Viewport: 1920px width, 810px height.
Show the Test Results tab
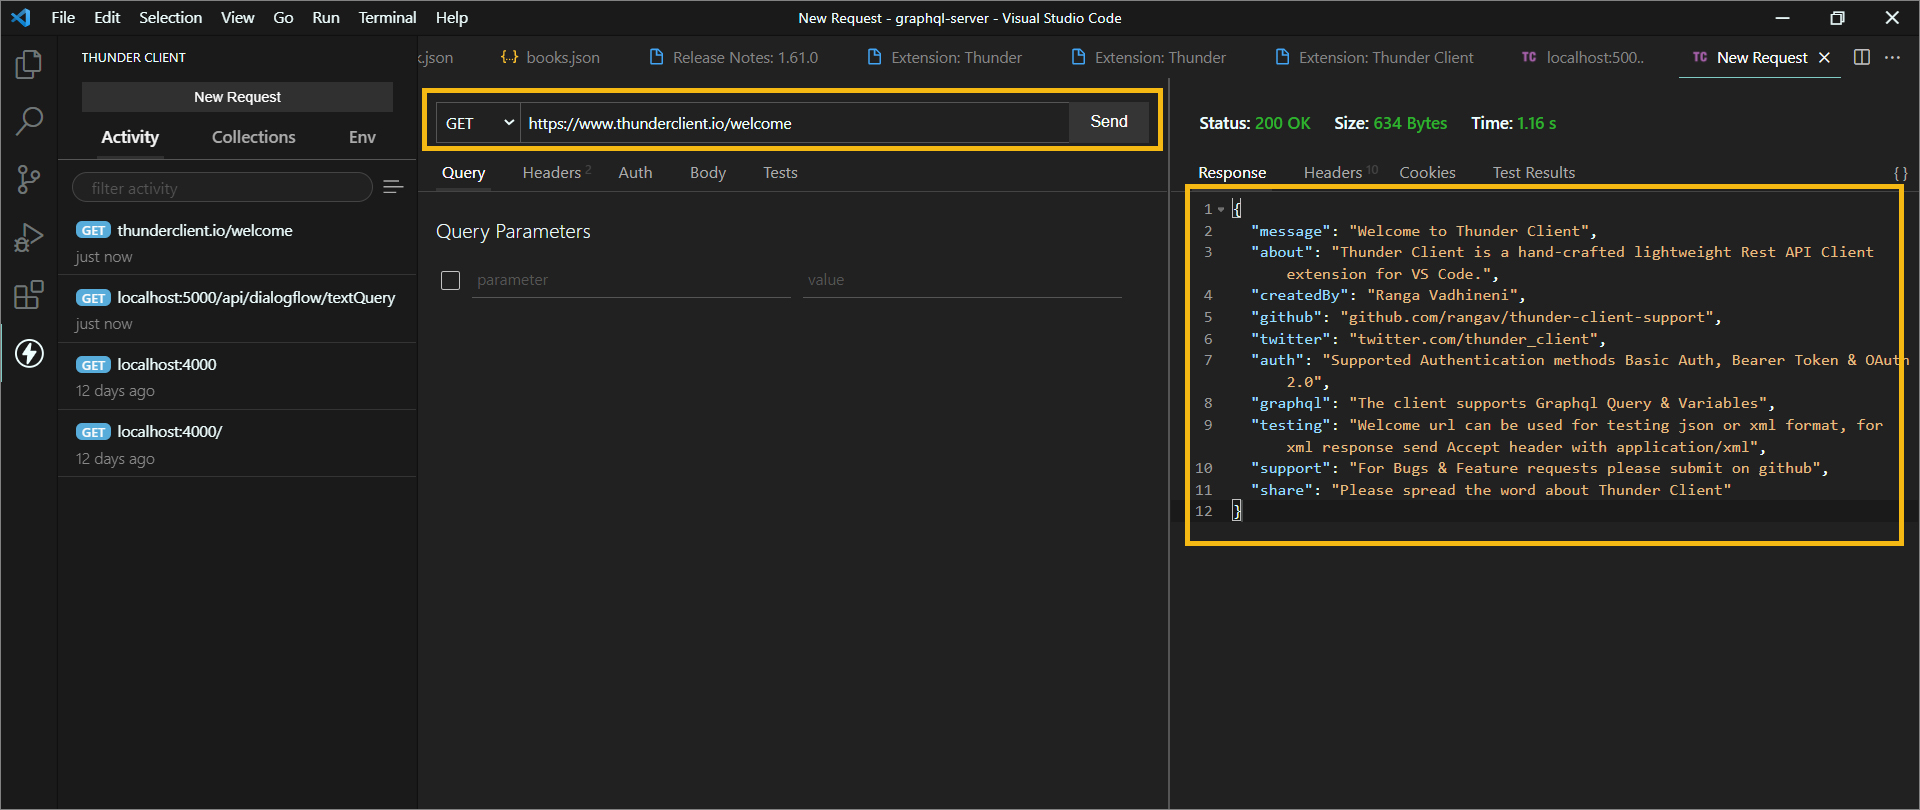pyautogui.click(x=1534, y=172)
